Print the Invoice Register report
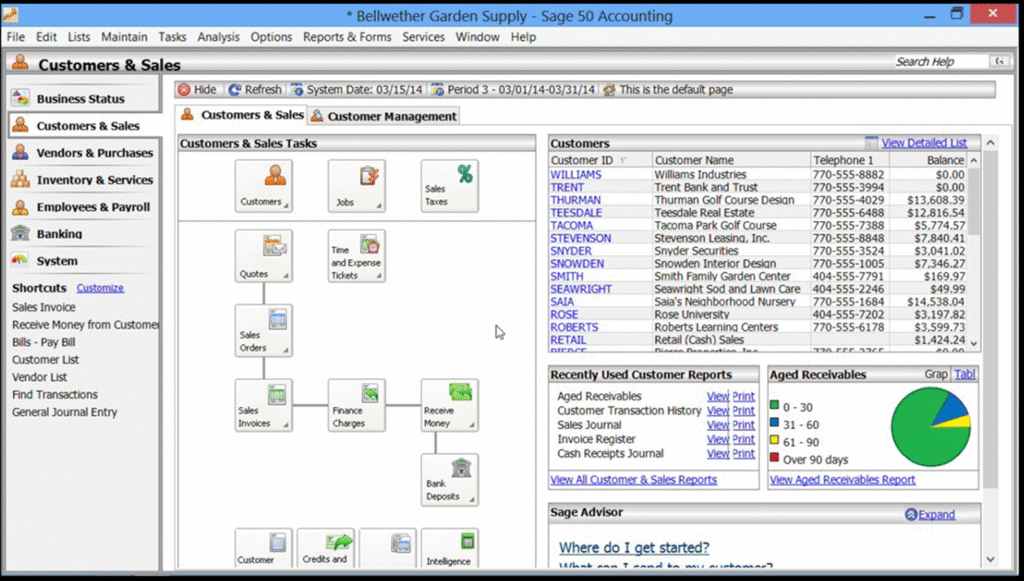 (743, 439)
